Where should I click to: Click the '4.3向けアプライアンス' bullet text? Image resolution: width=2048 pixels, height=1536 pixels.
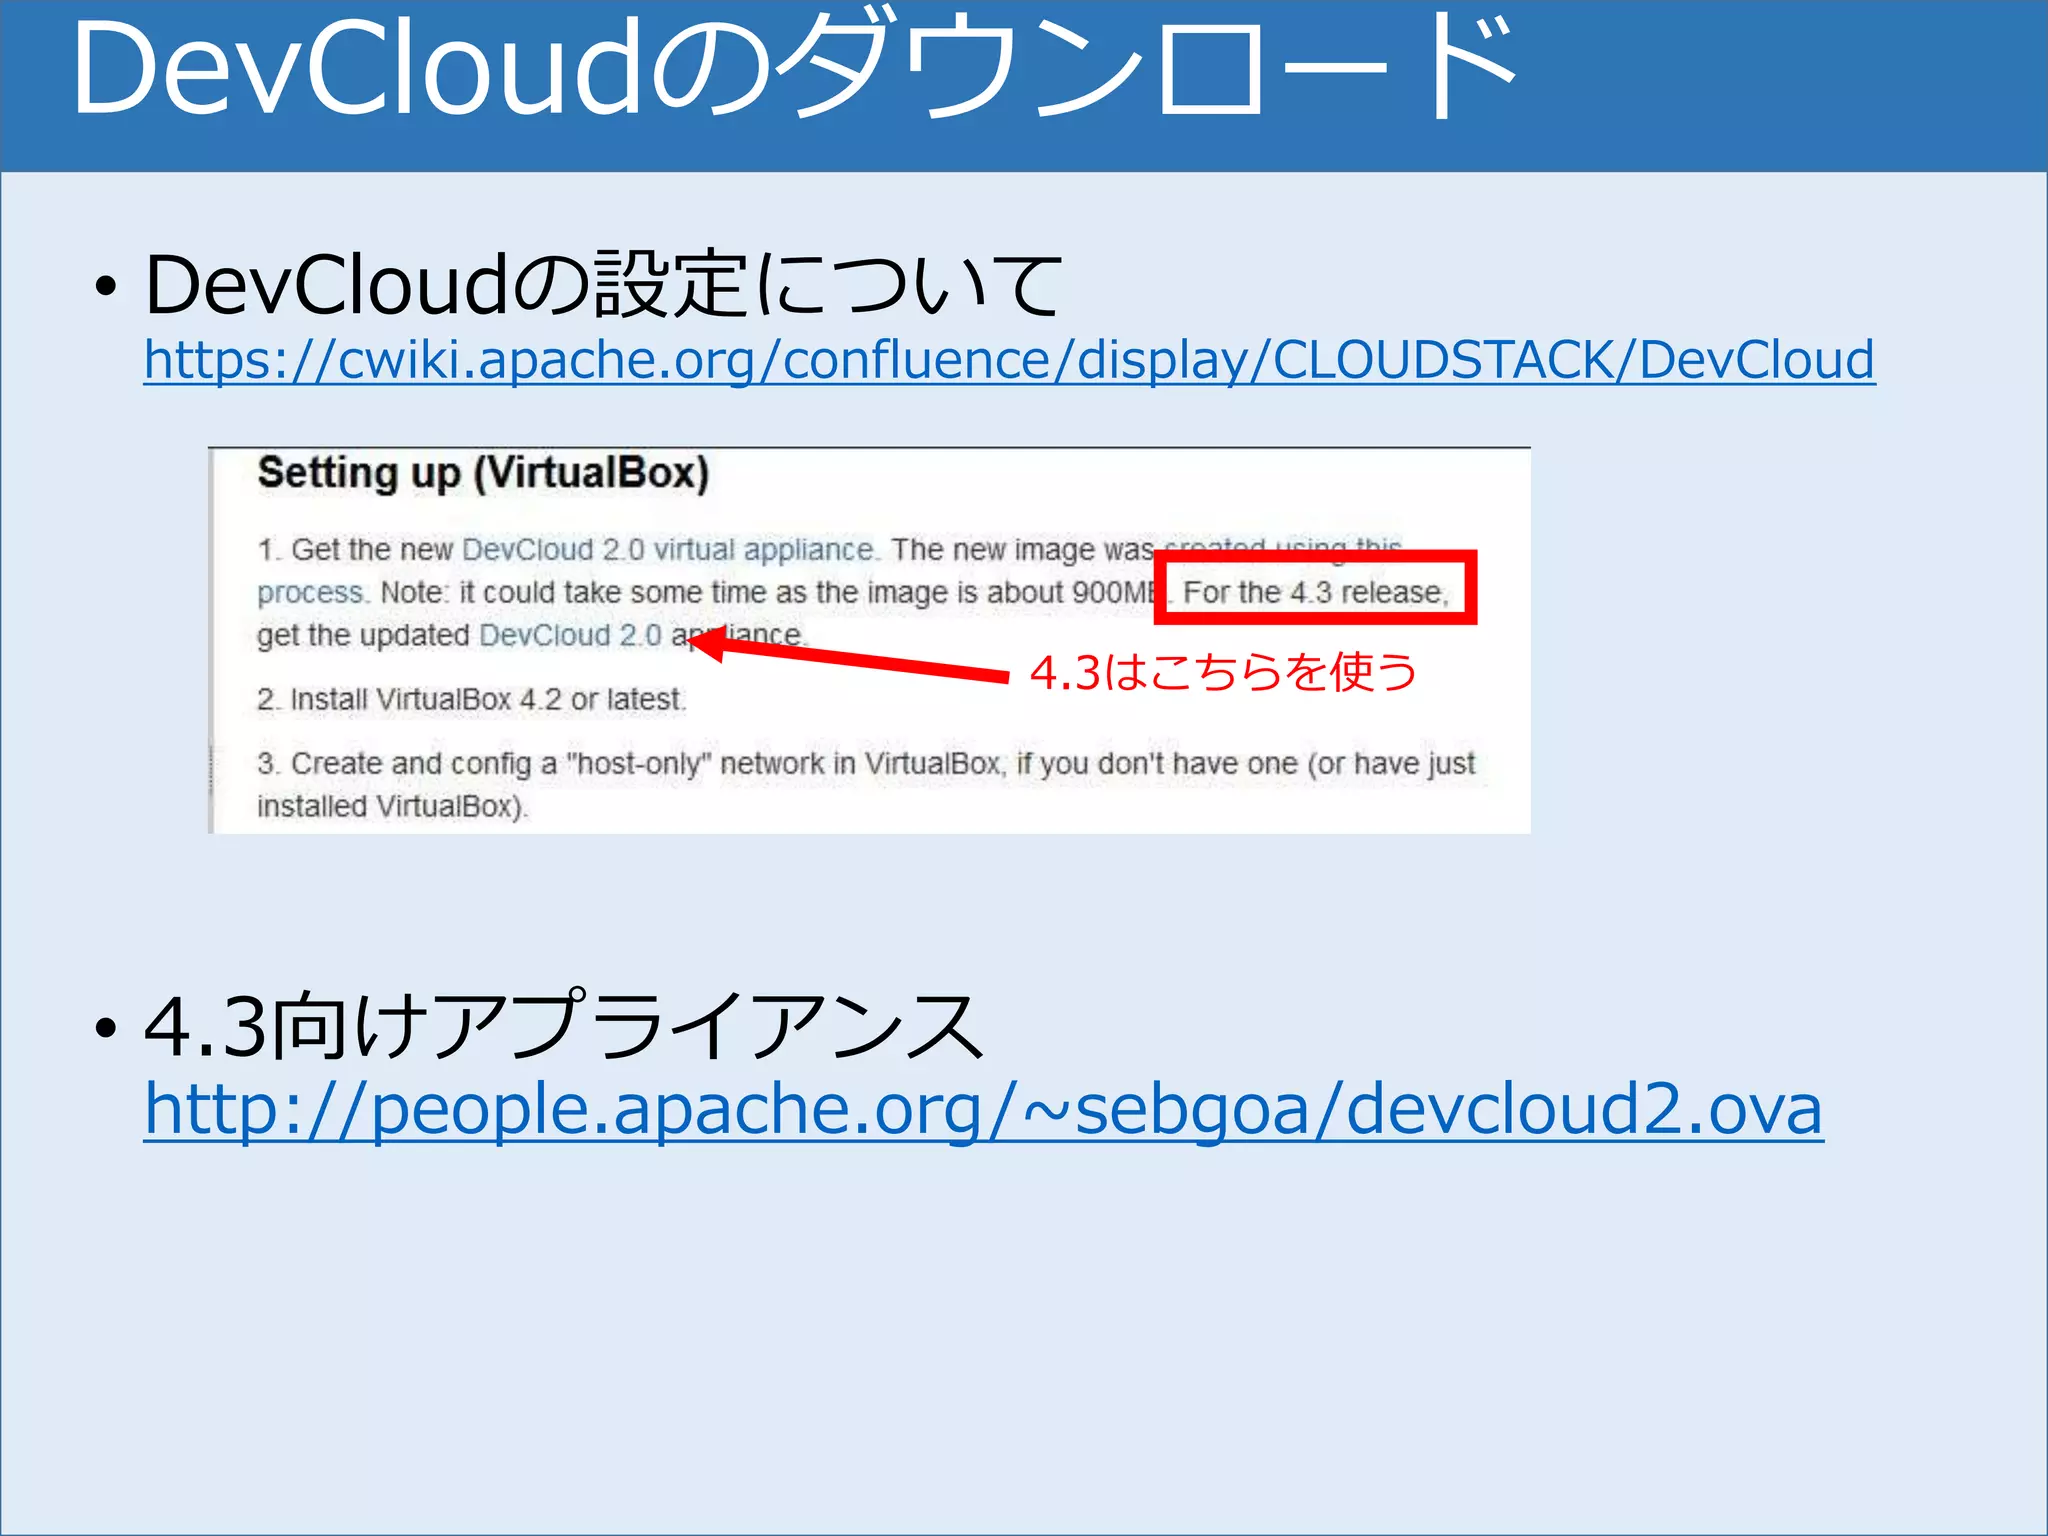pyautogui.click(x=565, y=1025)
